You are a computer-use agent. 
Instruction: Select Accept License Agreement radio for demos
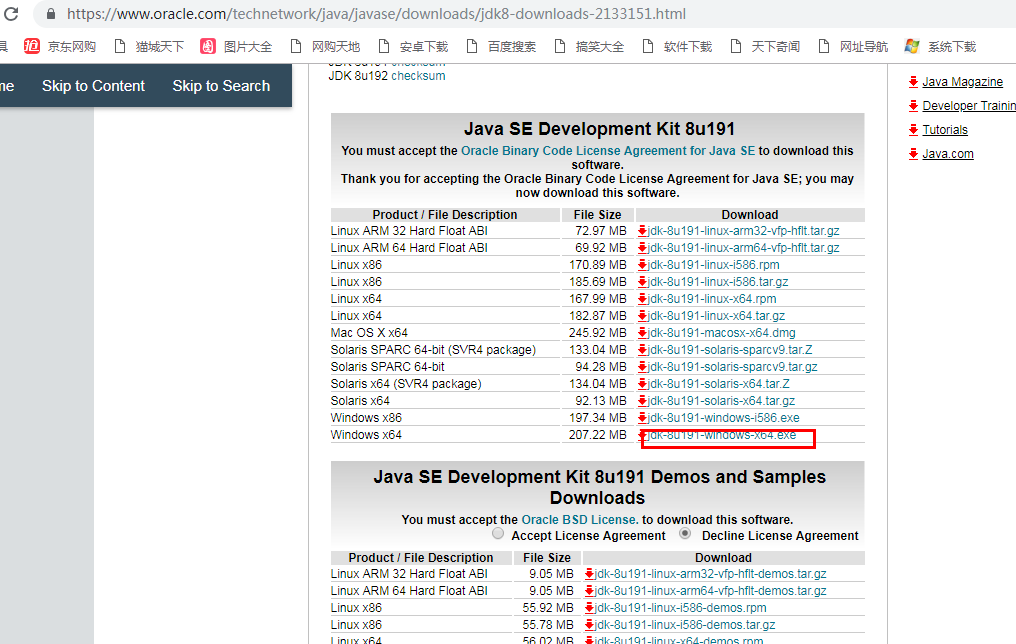pos(498,534)
